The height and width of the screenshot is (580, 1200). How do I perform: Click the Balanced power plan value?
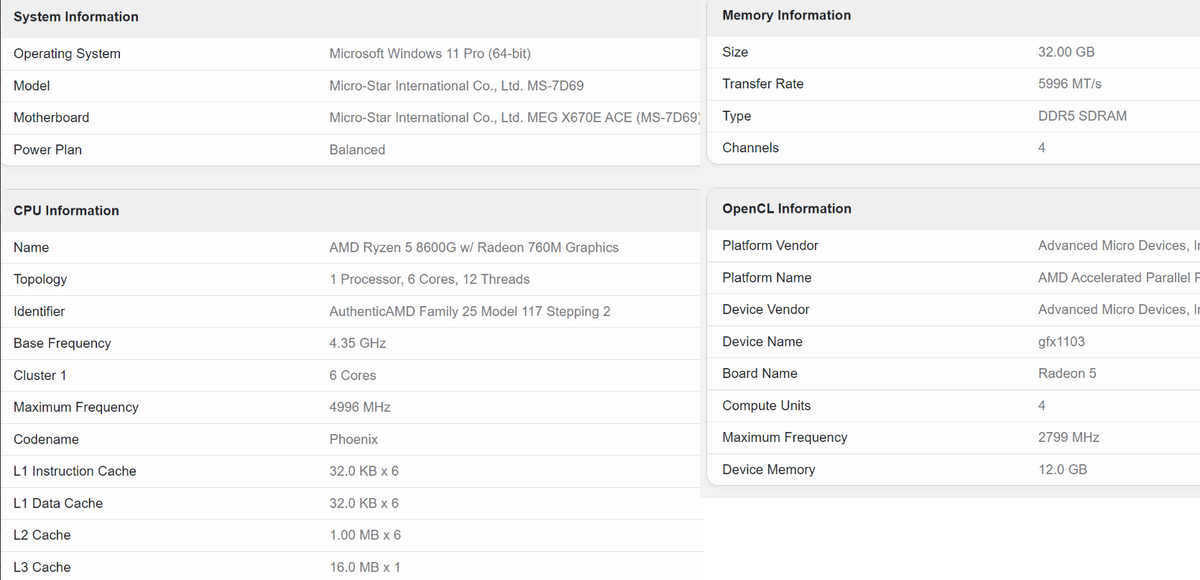(x=357, y=150)
